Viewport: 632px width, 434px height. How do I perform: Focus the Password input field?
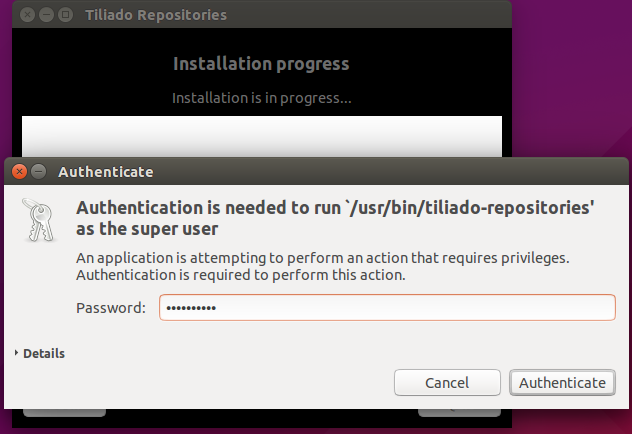(387, 307)
